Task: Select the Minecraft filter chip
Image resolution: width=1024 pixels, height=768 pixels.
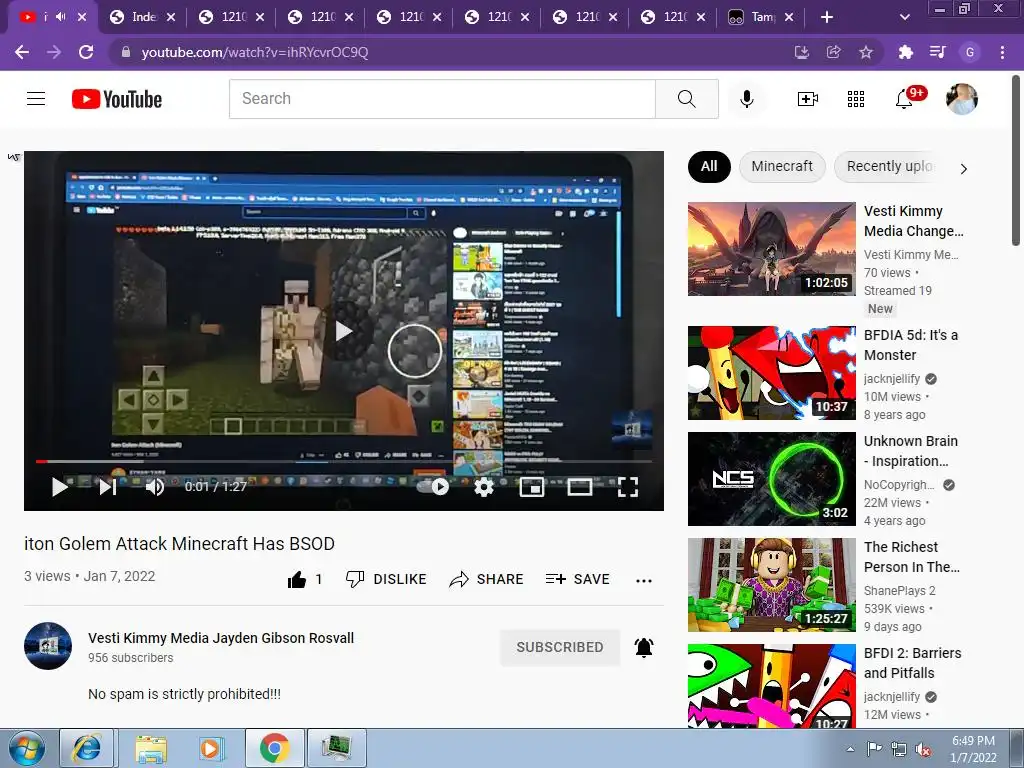Action: (782, 167)
